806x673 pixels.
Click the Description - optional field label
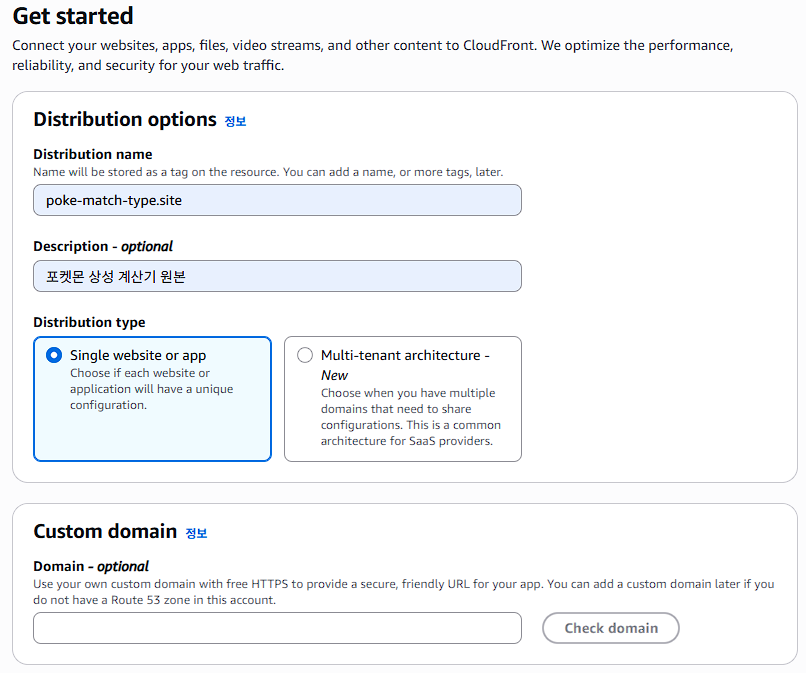(x=103, y=246)
